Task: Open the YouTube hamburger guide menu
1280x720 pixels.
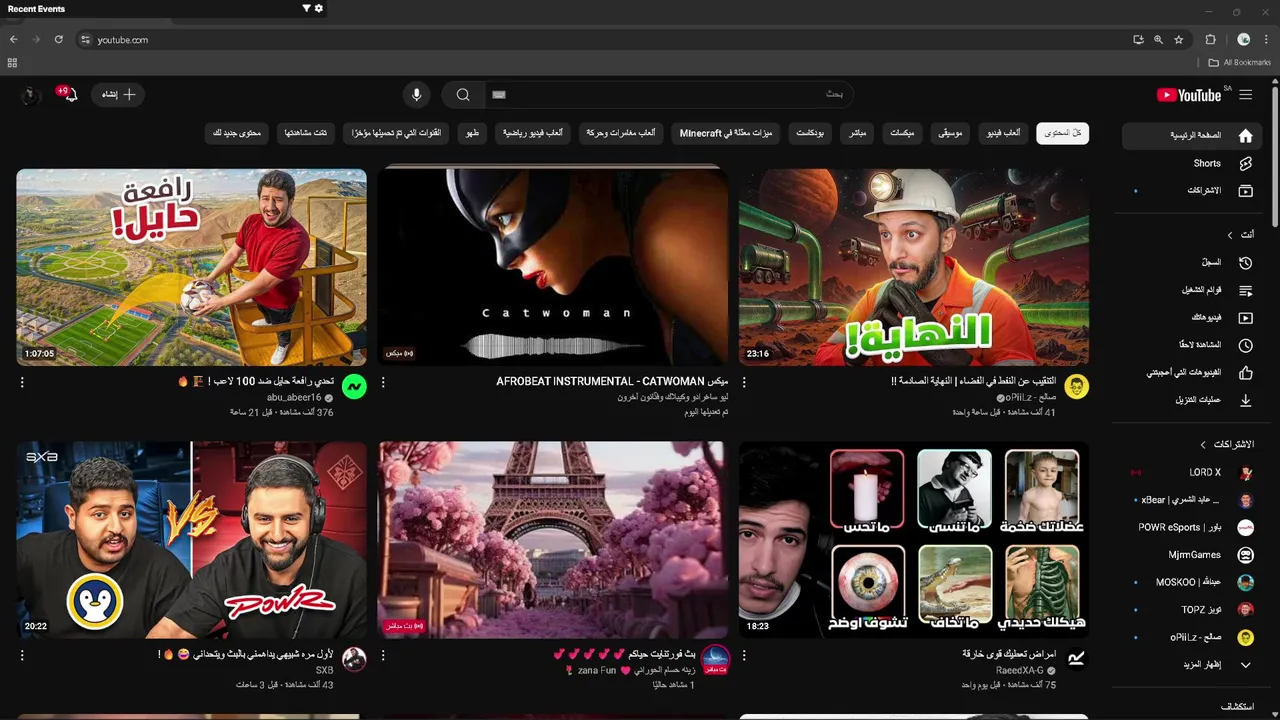Action: click(x=1245, y=95)
